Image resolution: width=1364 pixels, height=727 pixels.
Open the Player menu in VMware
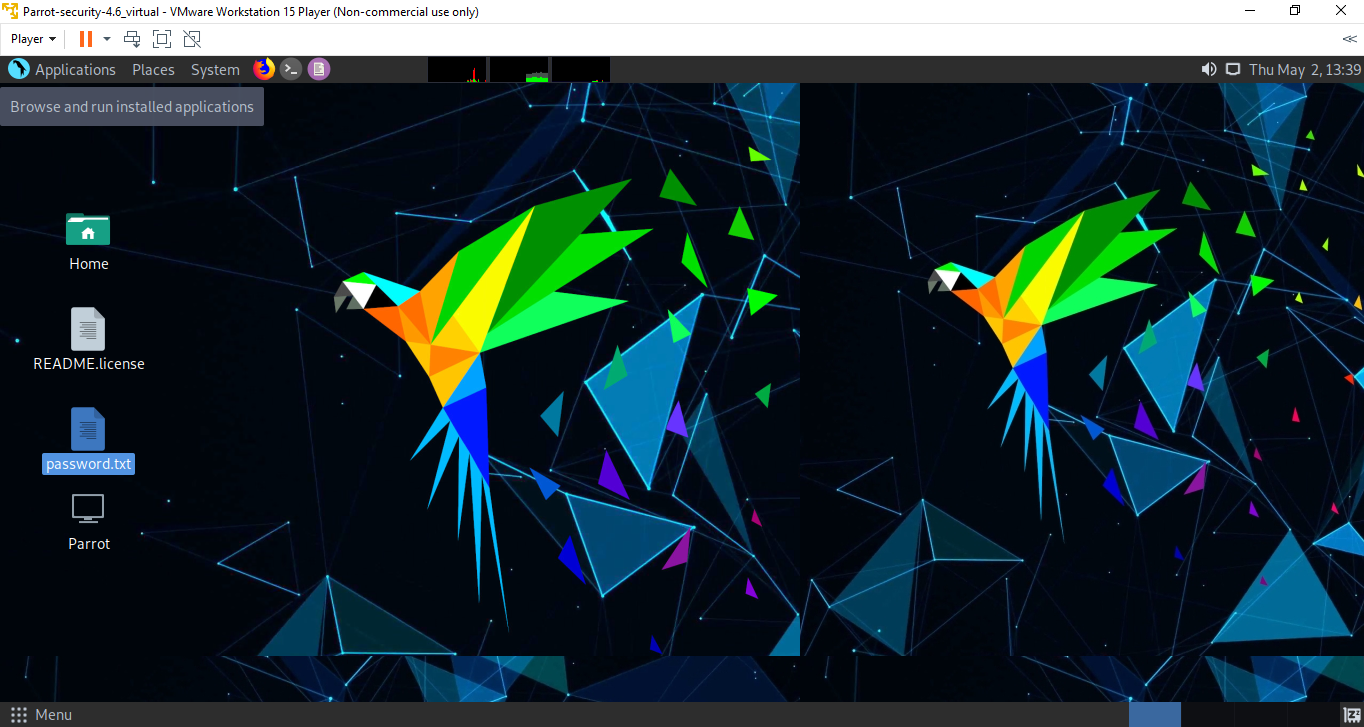pyautogui.click(x=33, y=39)
